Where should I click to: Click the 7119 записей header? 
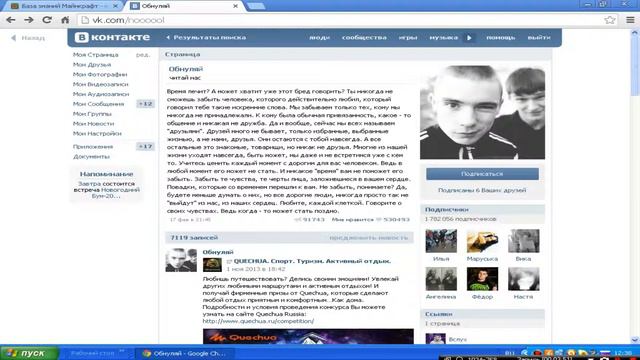point(194,238)
